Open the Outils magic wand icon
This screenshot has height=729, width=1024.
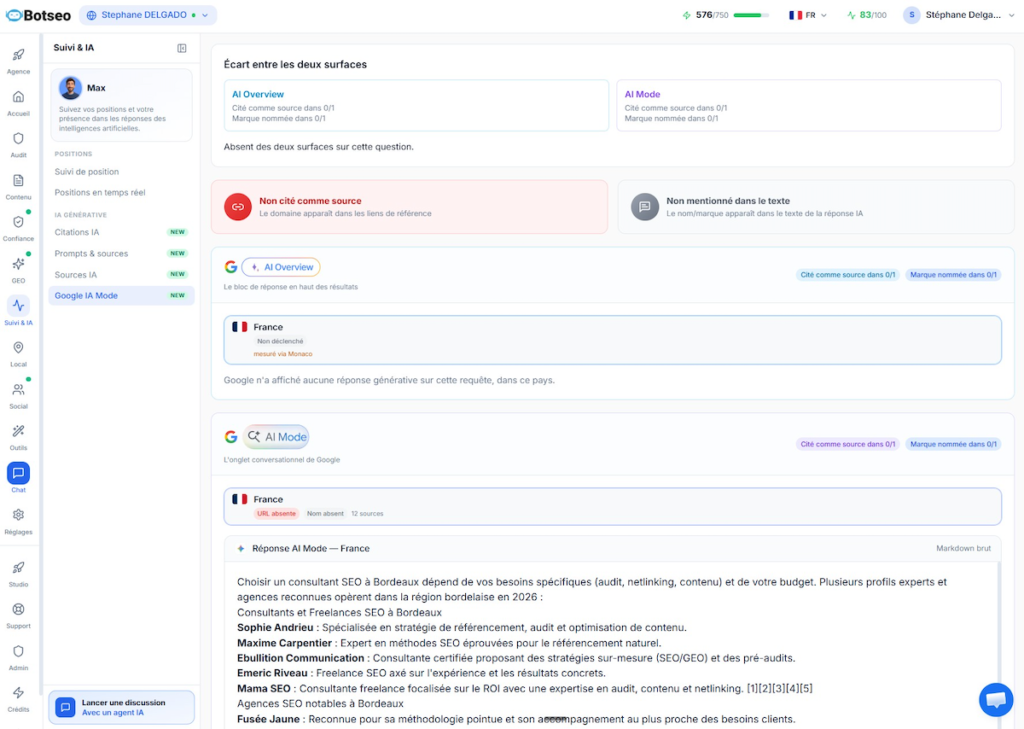pyautogui.click(x=18, y=431)
